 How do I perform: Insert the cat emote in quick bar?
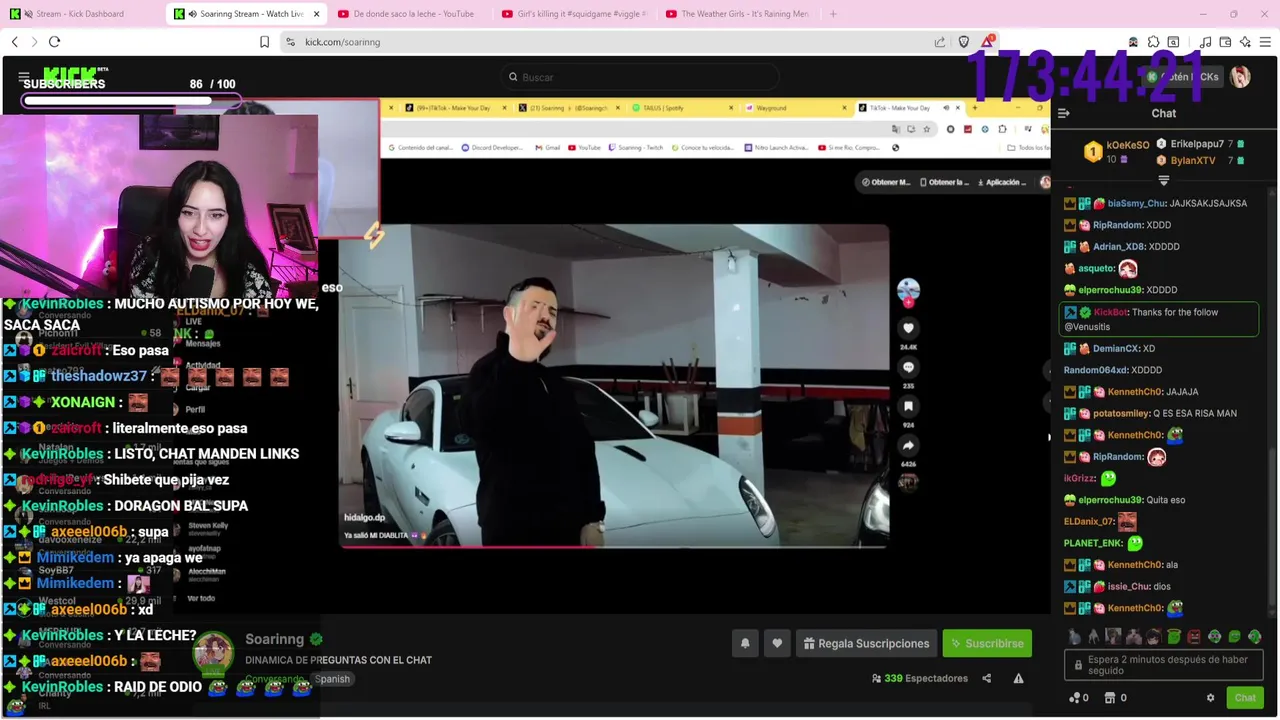coord(1074,636)
